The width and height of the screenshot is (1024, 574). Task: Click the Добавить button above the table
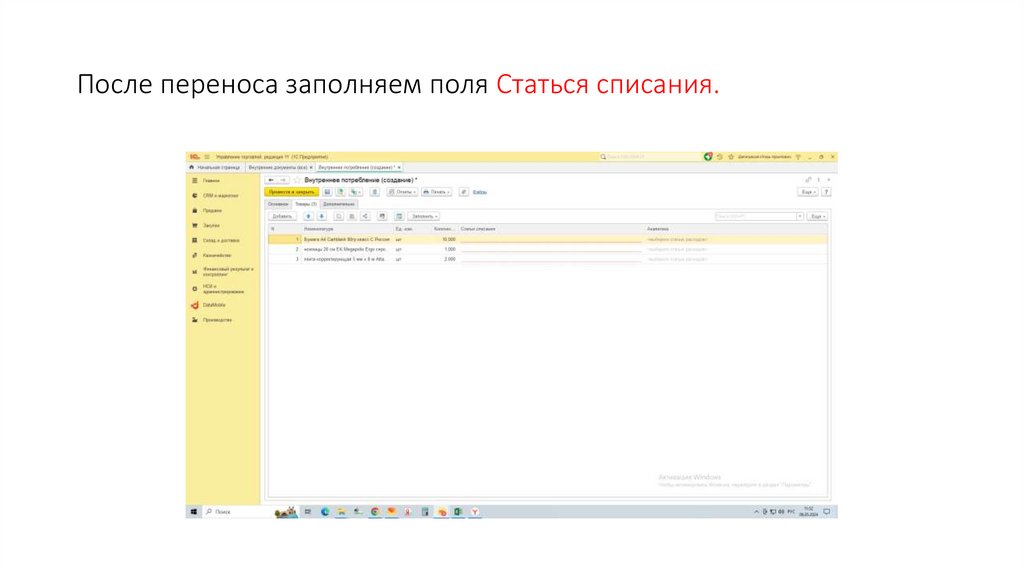[x=282, y=216]
